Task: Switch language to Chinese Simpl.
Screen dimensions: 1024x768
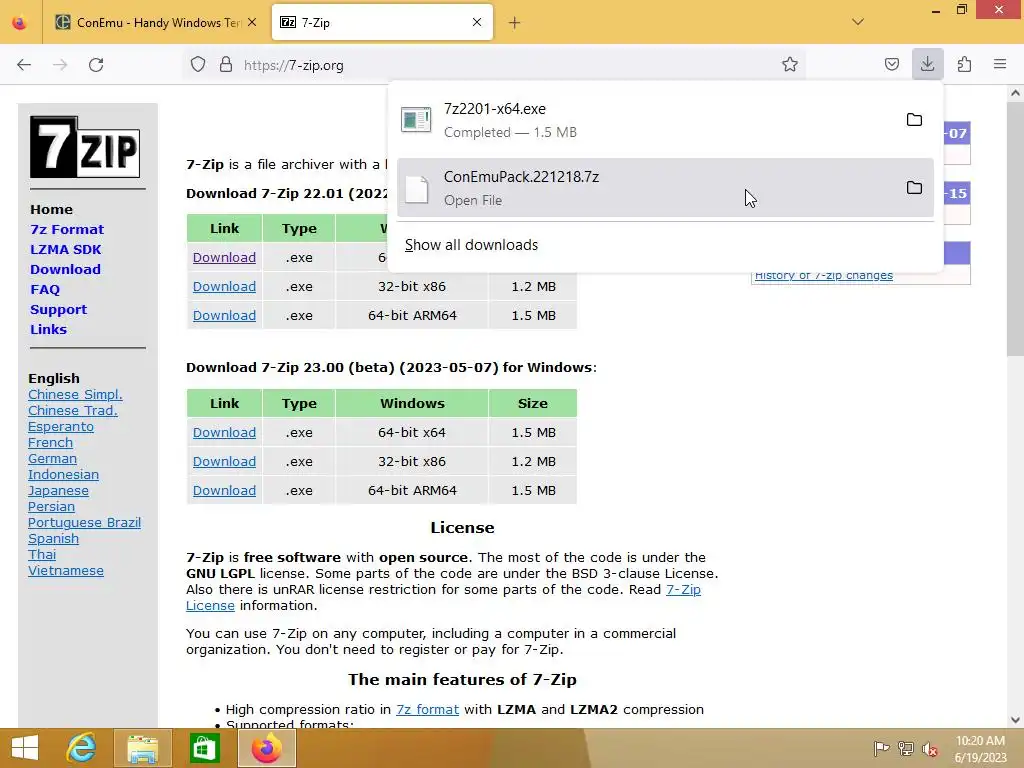Action: tap(75, 394)
